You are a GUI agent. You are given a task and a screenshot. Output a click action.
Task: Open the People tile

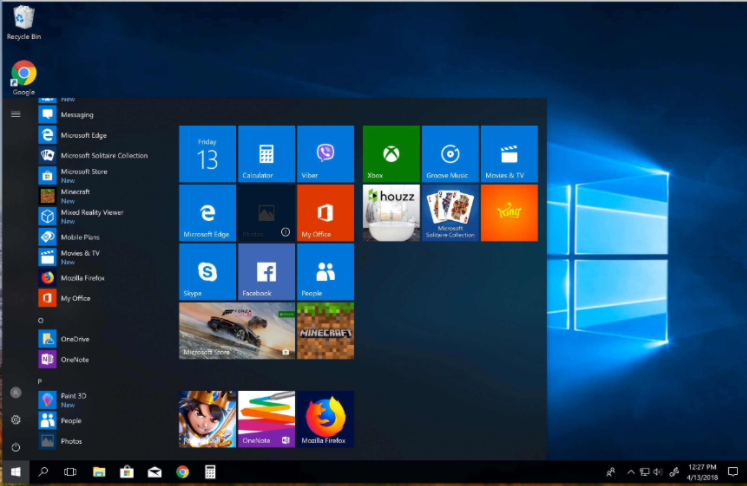coord(325,272)
